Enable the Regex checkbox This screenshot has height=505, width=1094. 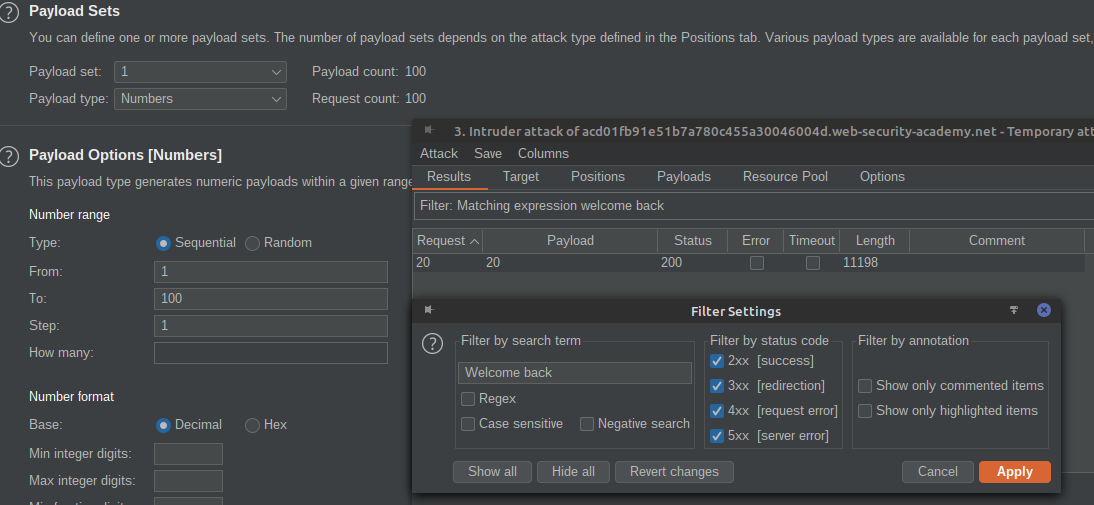click(x=468, y=400)
